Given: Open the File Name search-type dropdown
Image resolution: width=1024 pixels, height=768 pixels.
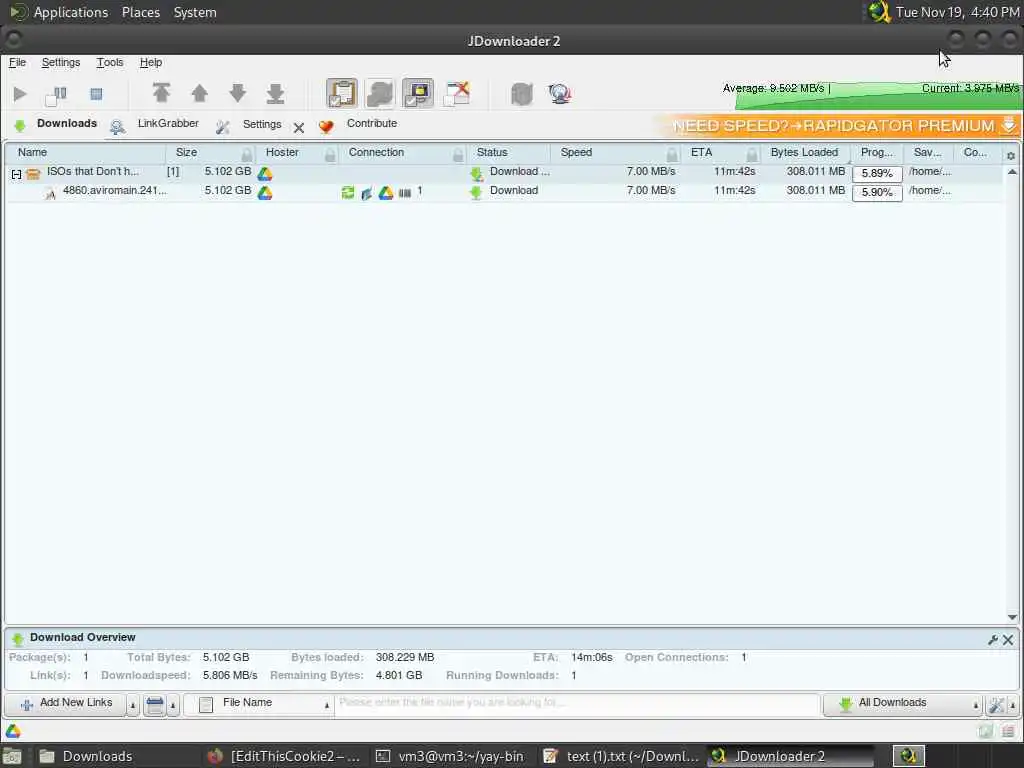Looking at the screenshot, I should point(259,704).
